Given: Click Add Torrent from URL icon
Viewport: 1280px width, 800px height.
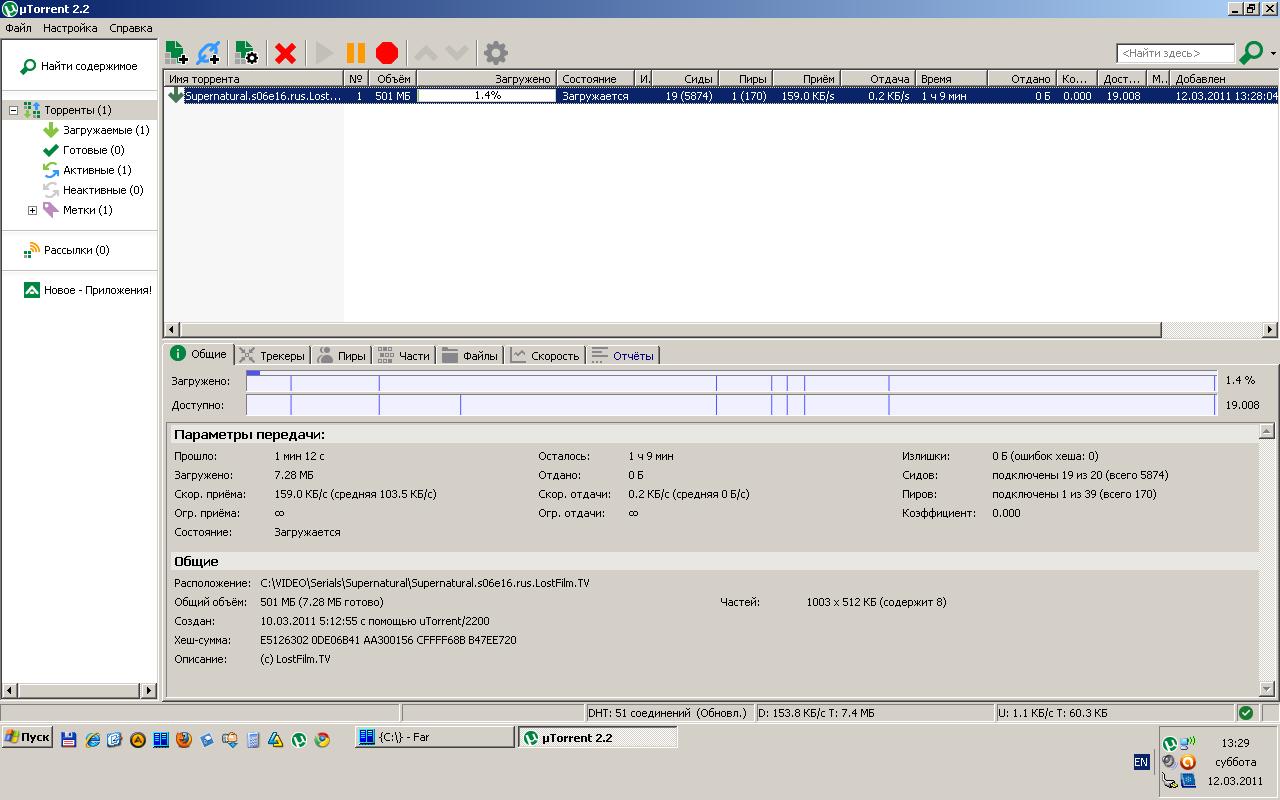Looking at the screenshot, I should coord(209,52).
